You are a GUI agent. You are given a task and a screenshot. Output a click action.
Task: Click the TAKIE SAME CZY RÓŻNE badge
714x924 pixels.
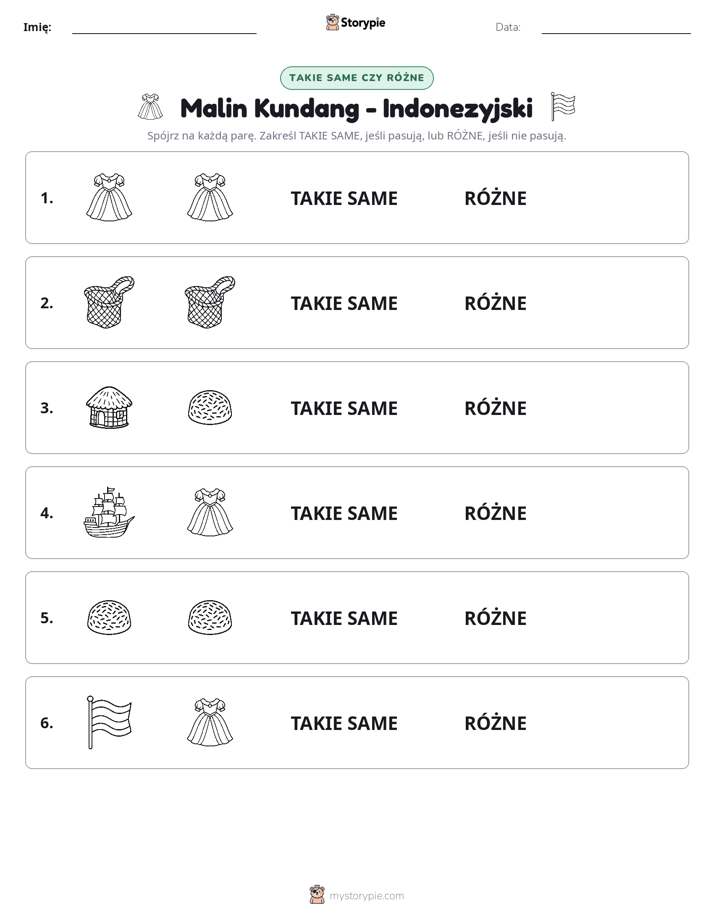click(356, 78)
